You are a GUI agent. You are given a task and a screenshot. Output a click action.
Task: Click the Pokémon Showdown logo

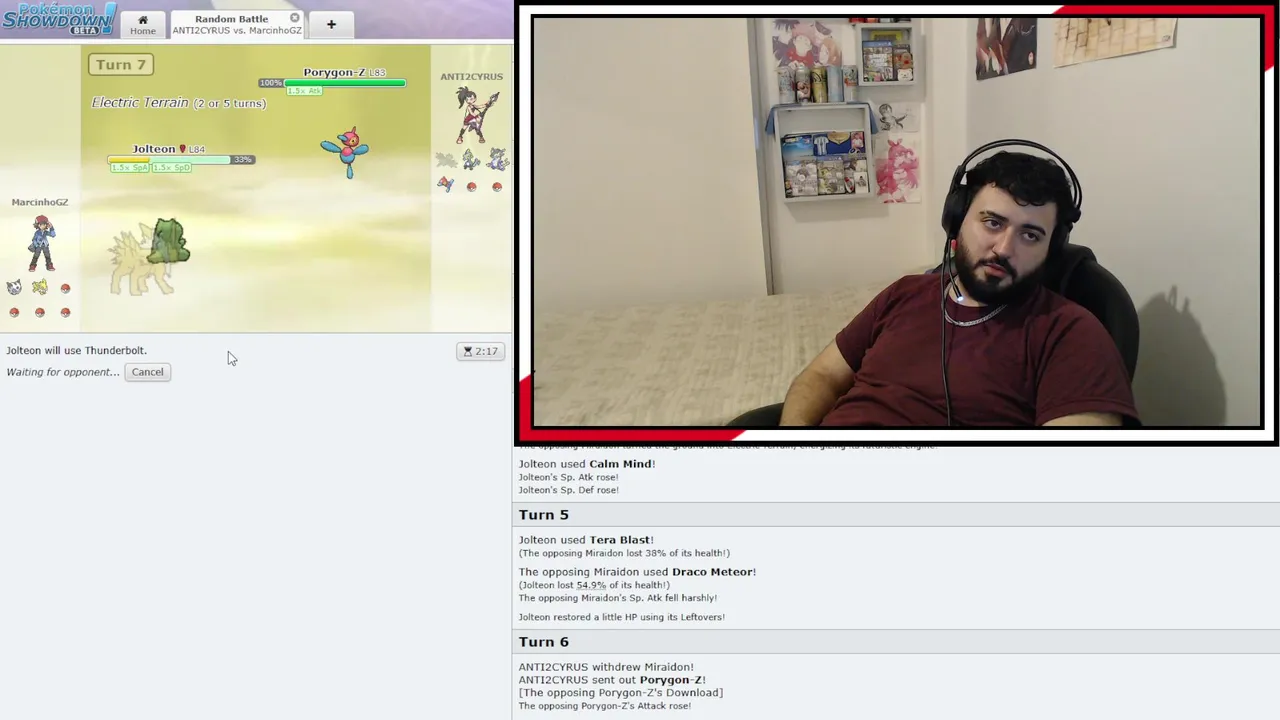click(59, 19)
